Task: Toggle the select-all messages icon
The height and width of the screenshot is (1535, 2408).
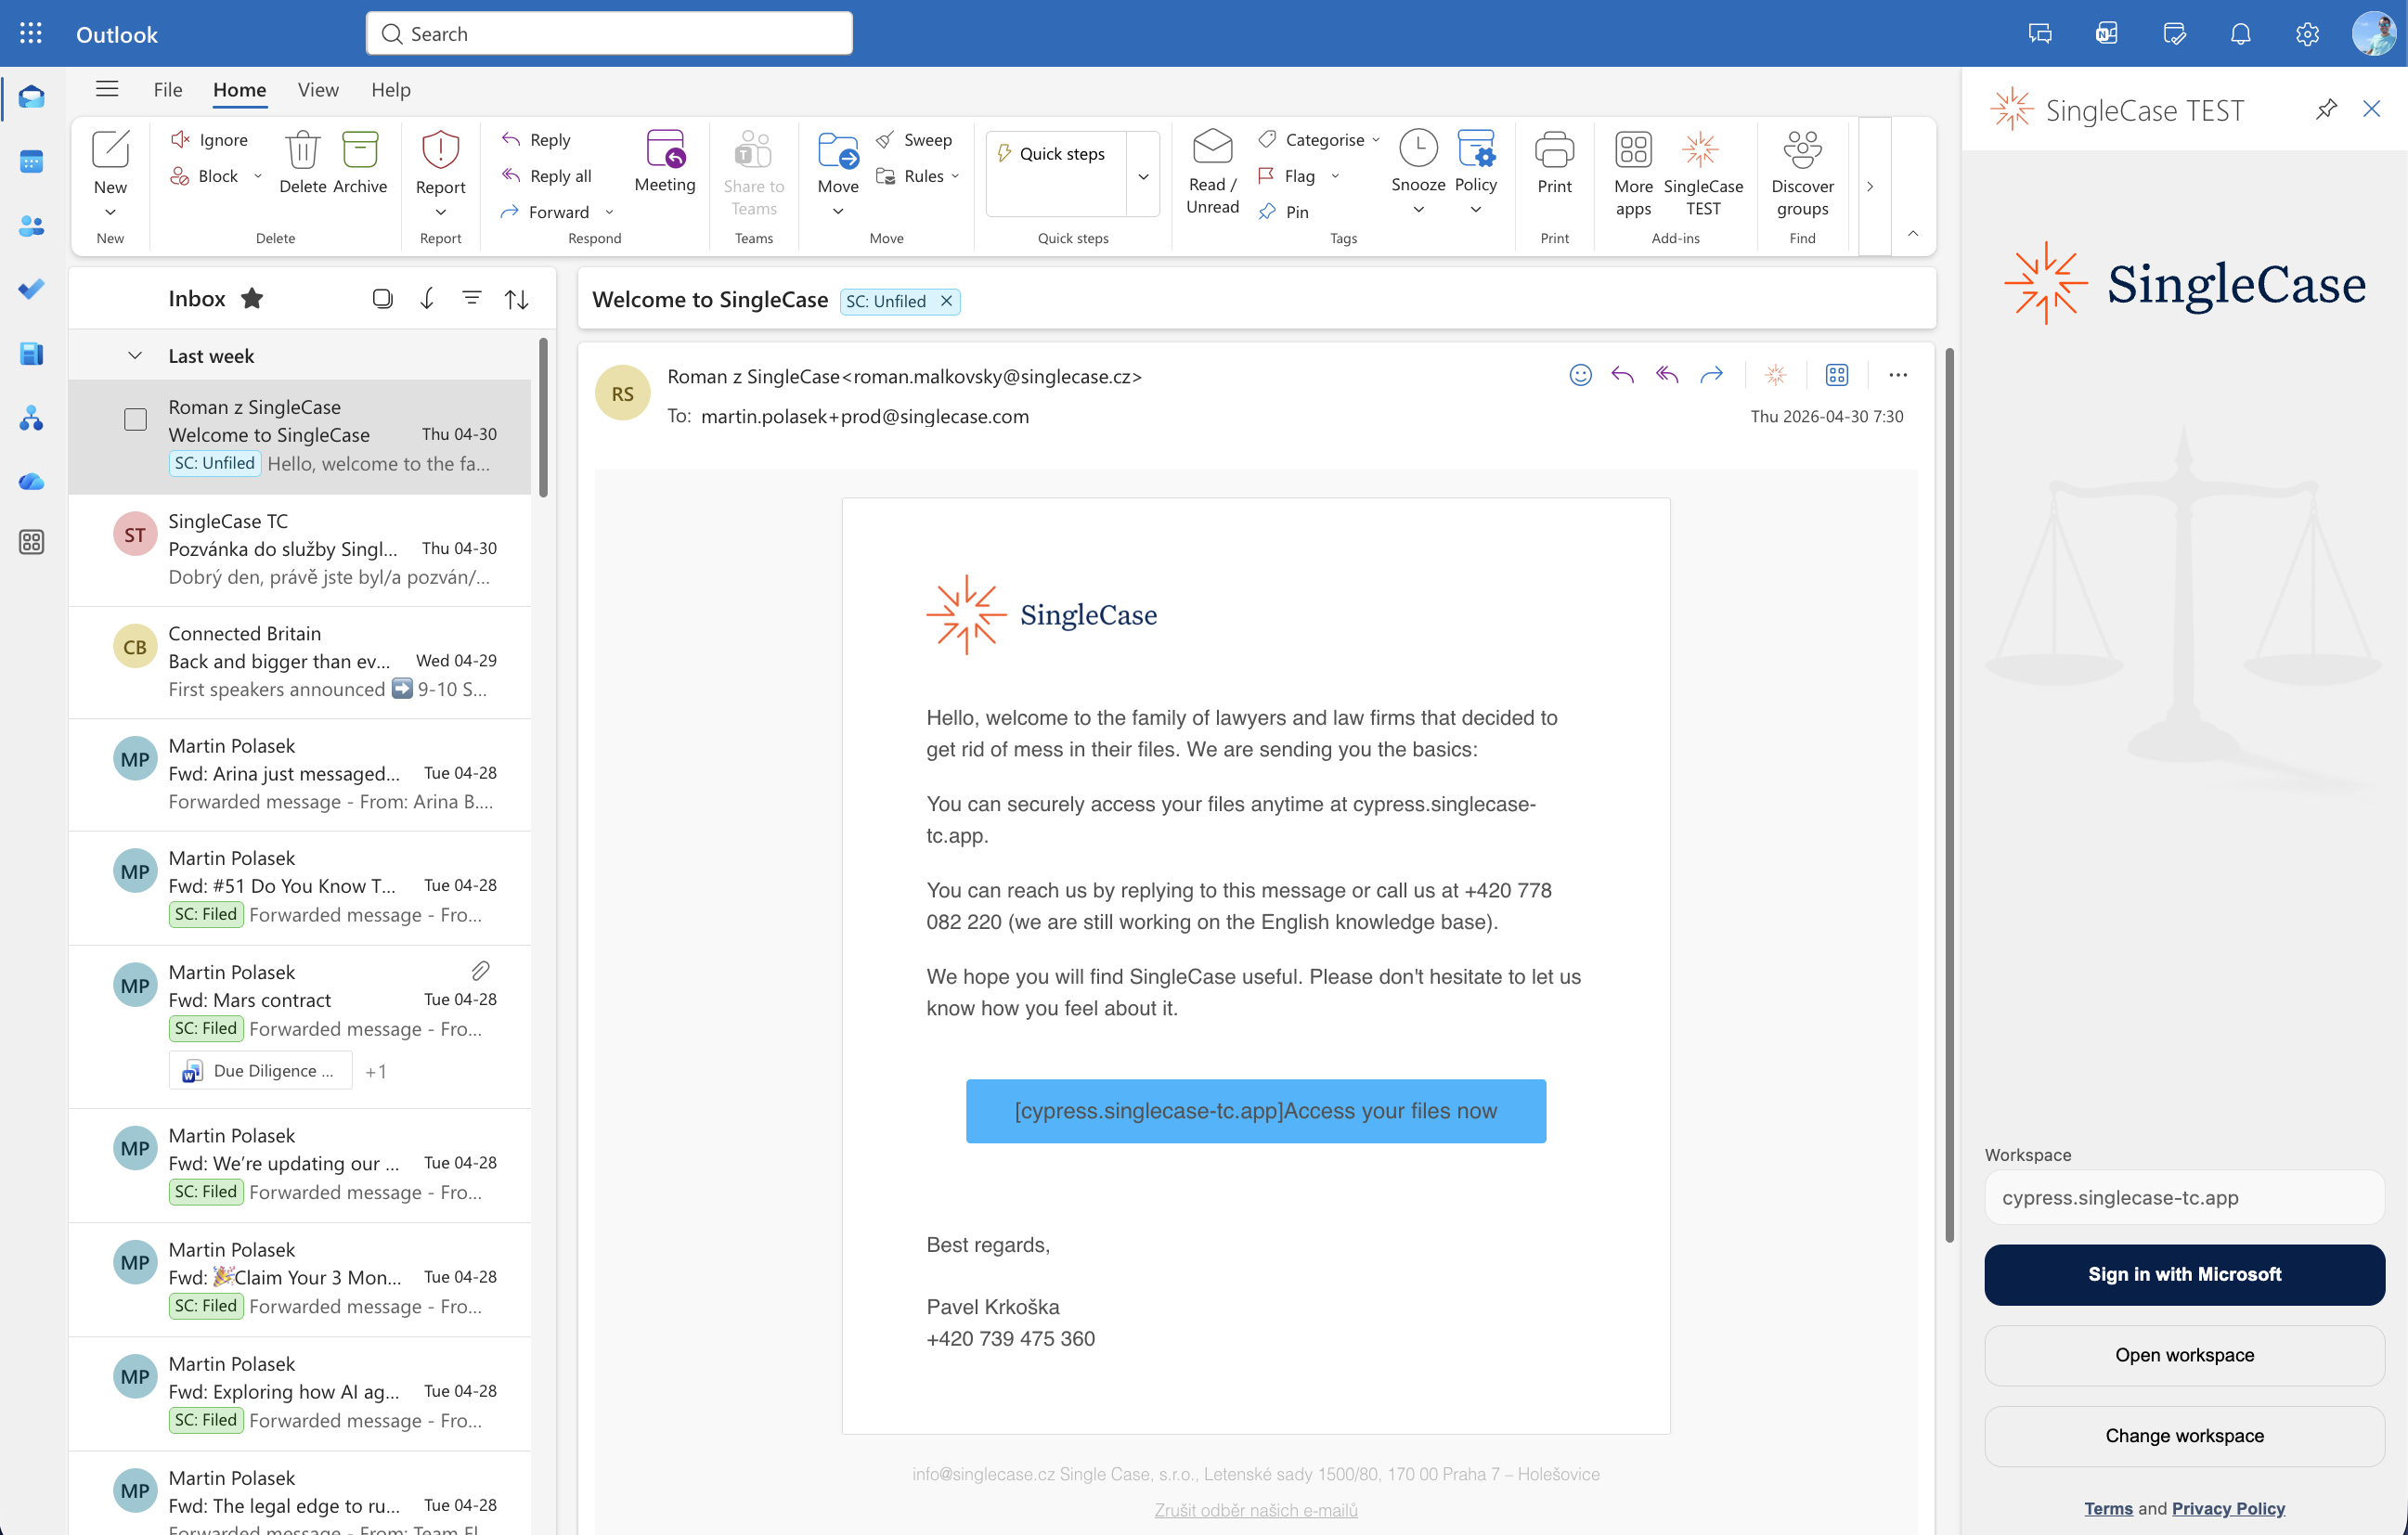Action: tap(382, 298)
